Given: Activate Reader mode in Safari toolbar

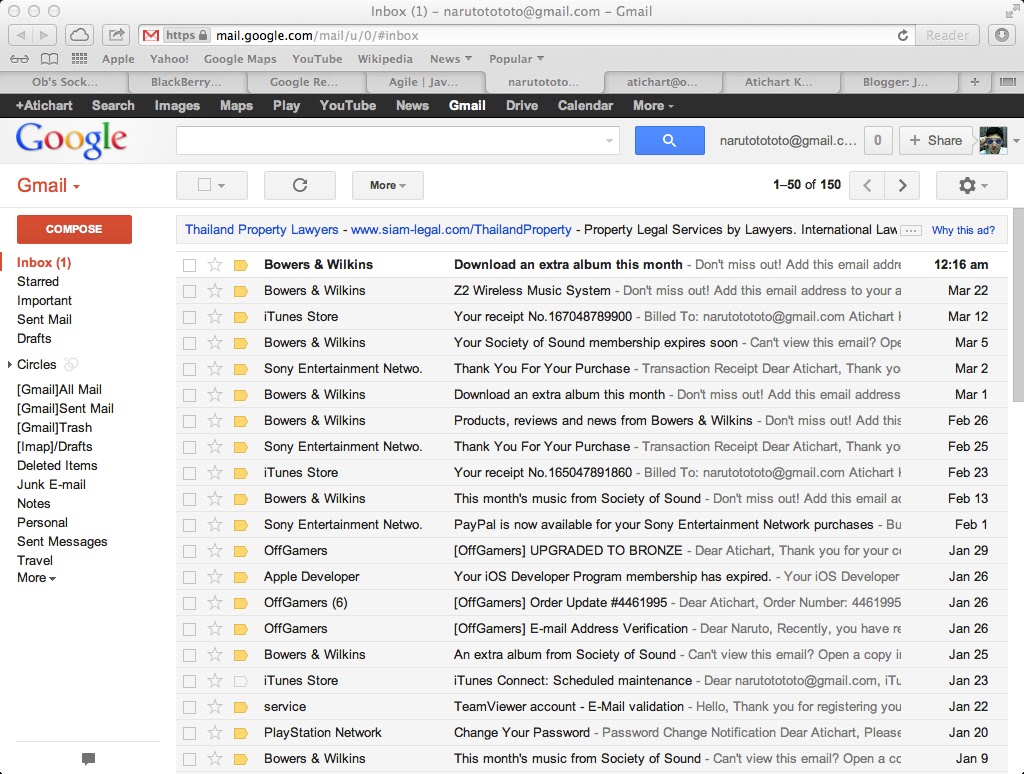Looking at the screenshot, I should coord(946,34).
